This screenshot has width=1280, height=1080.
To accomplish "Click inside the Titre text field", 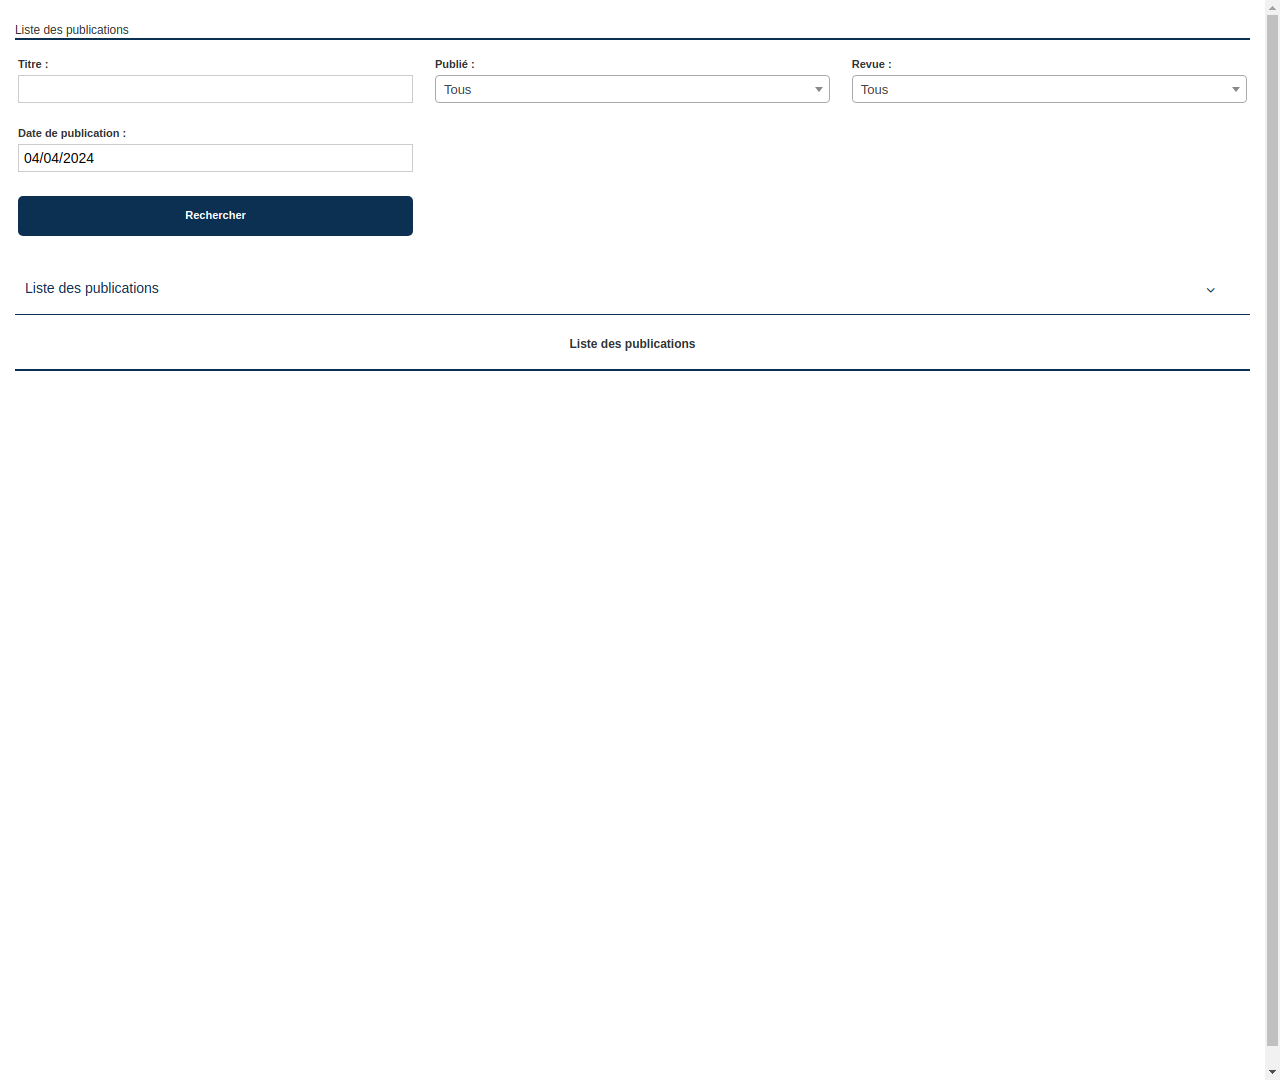I will point(215,89).
